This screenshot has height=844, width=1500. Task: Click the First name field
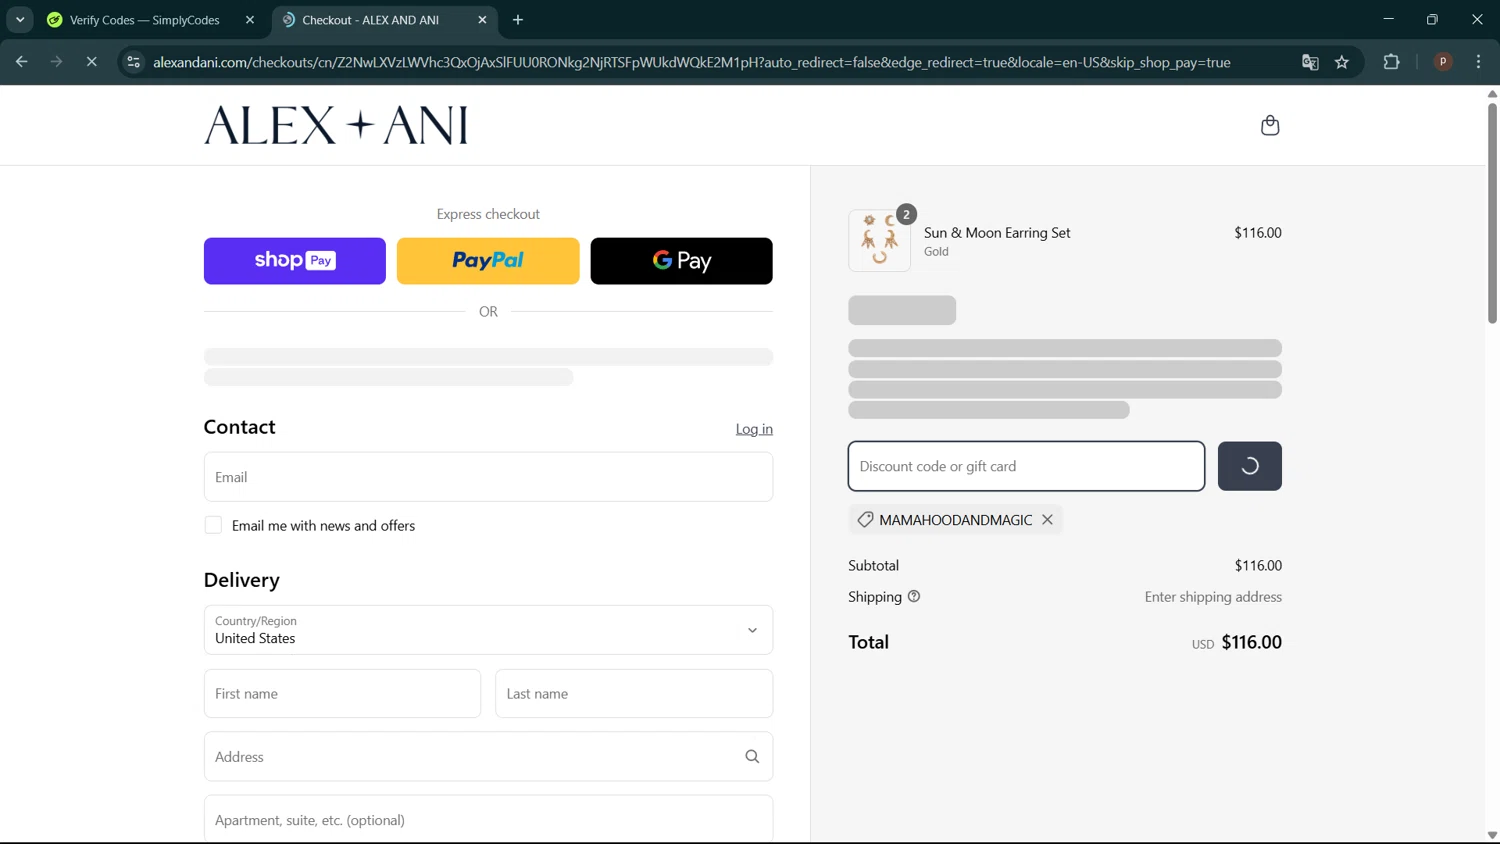coord(342,694)
